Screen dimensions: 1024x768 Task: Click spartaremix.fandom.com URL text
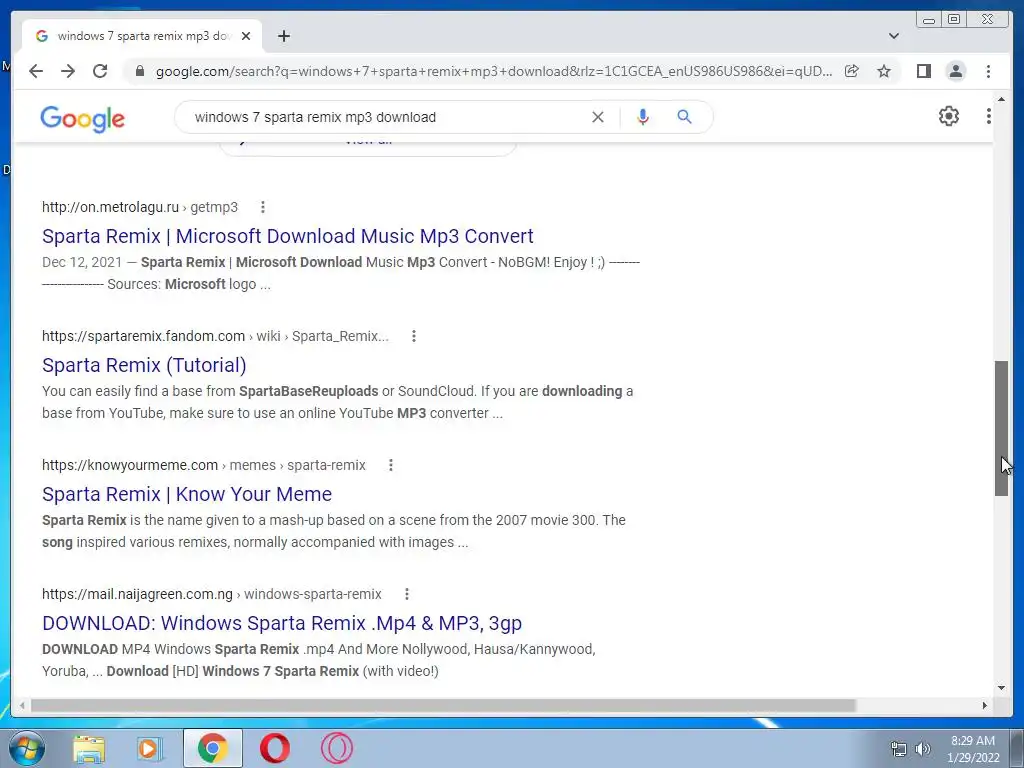click(x=144, y=336)
